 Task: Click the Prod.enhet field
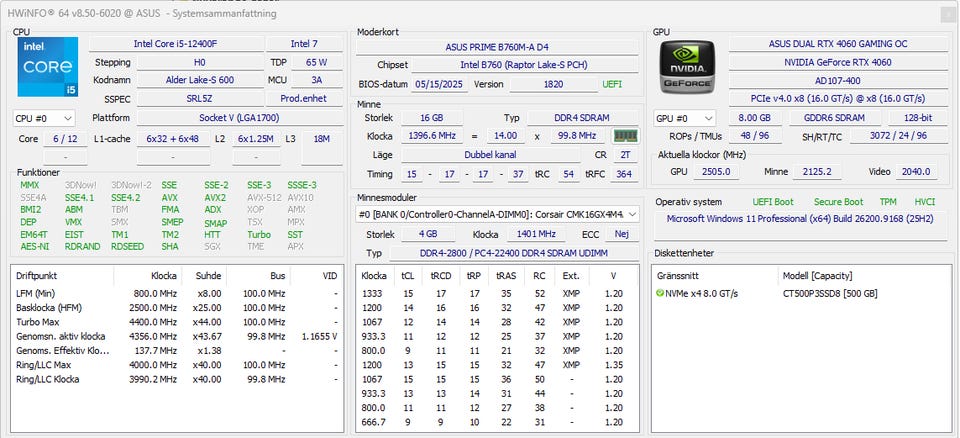[304, 99]
